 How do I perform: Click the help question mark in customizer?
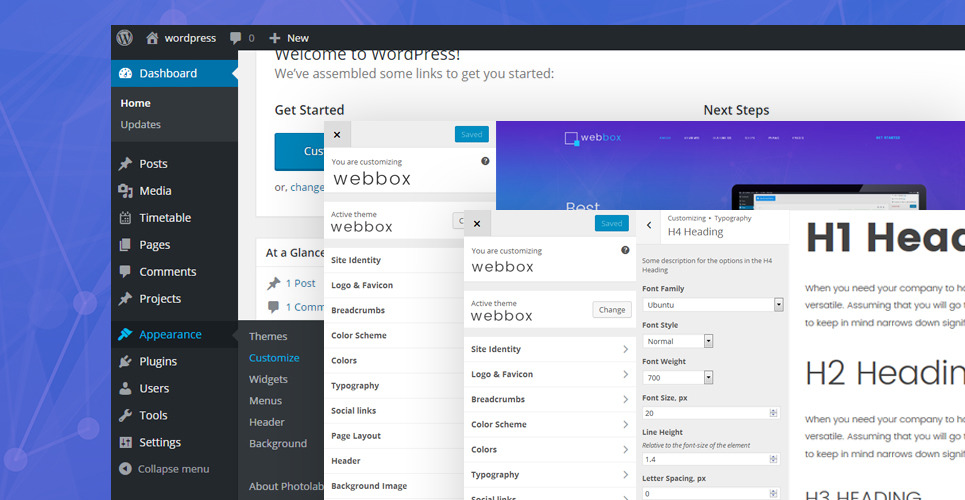pos(625,250)
